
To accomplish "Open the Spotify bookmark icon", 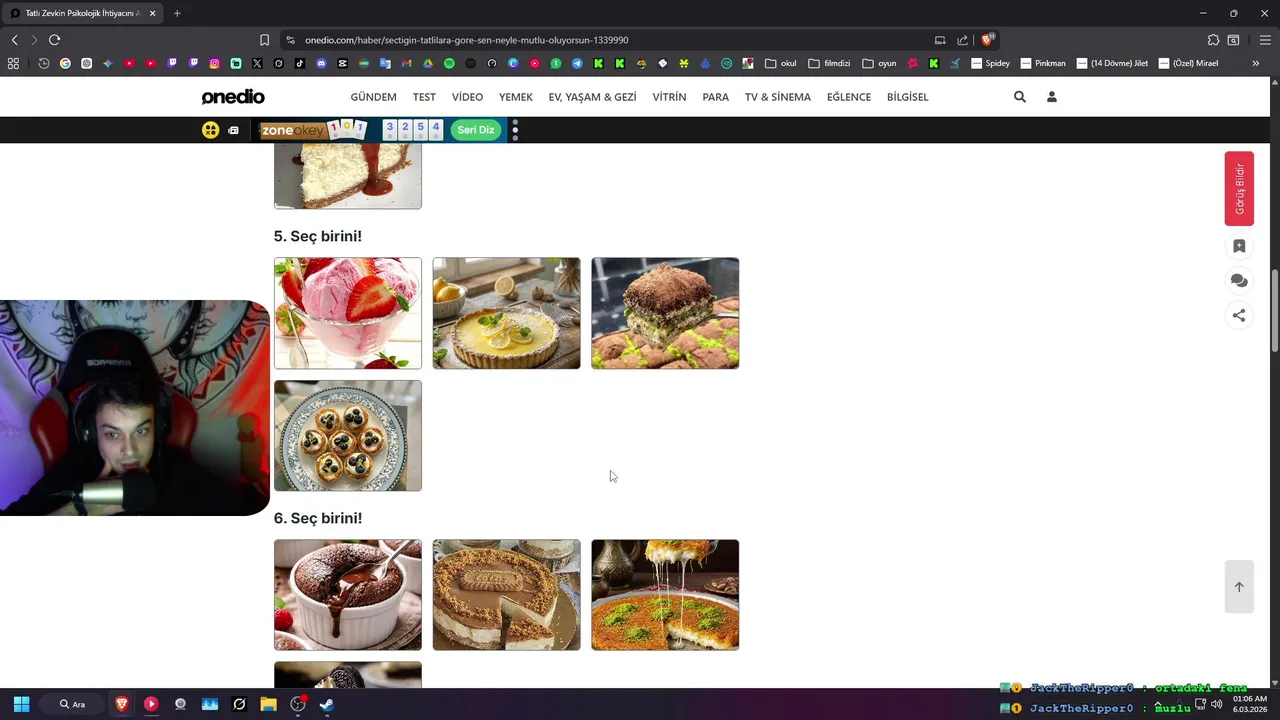I will tap(449, 63).
